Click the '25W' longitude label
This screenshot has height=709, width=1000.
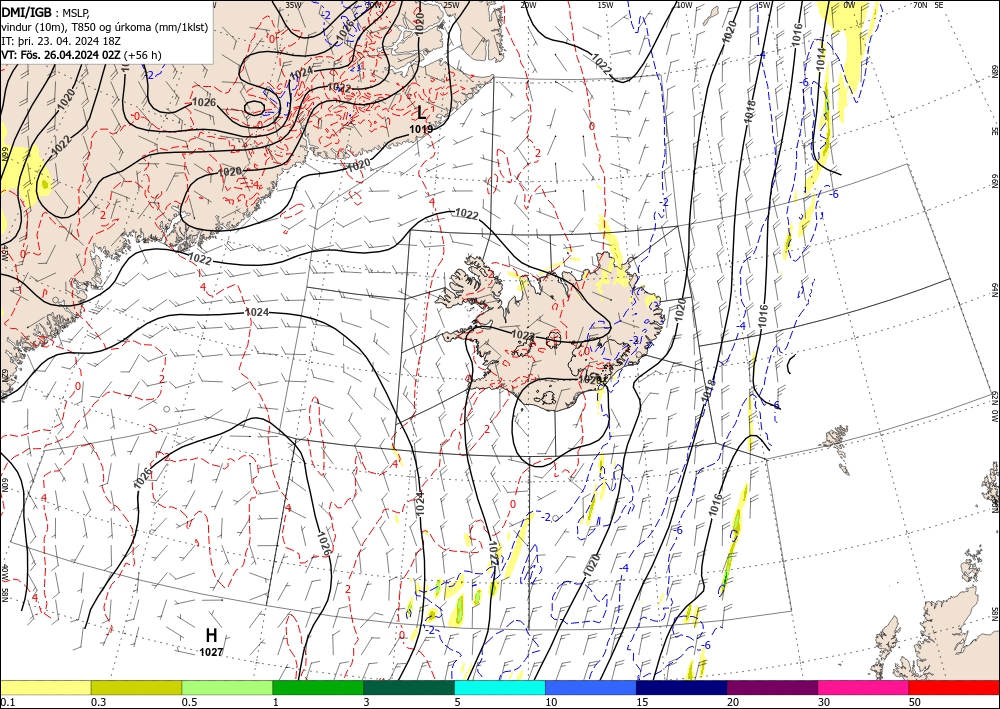451,5
